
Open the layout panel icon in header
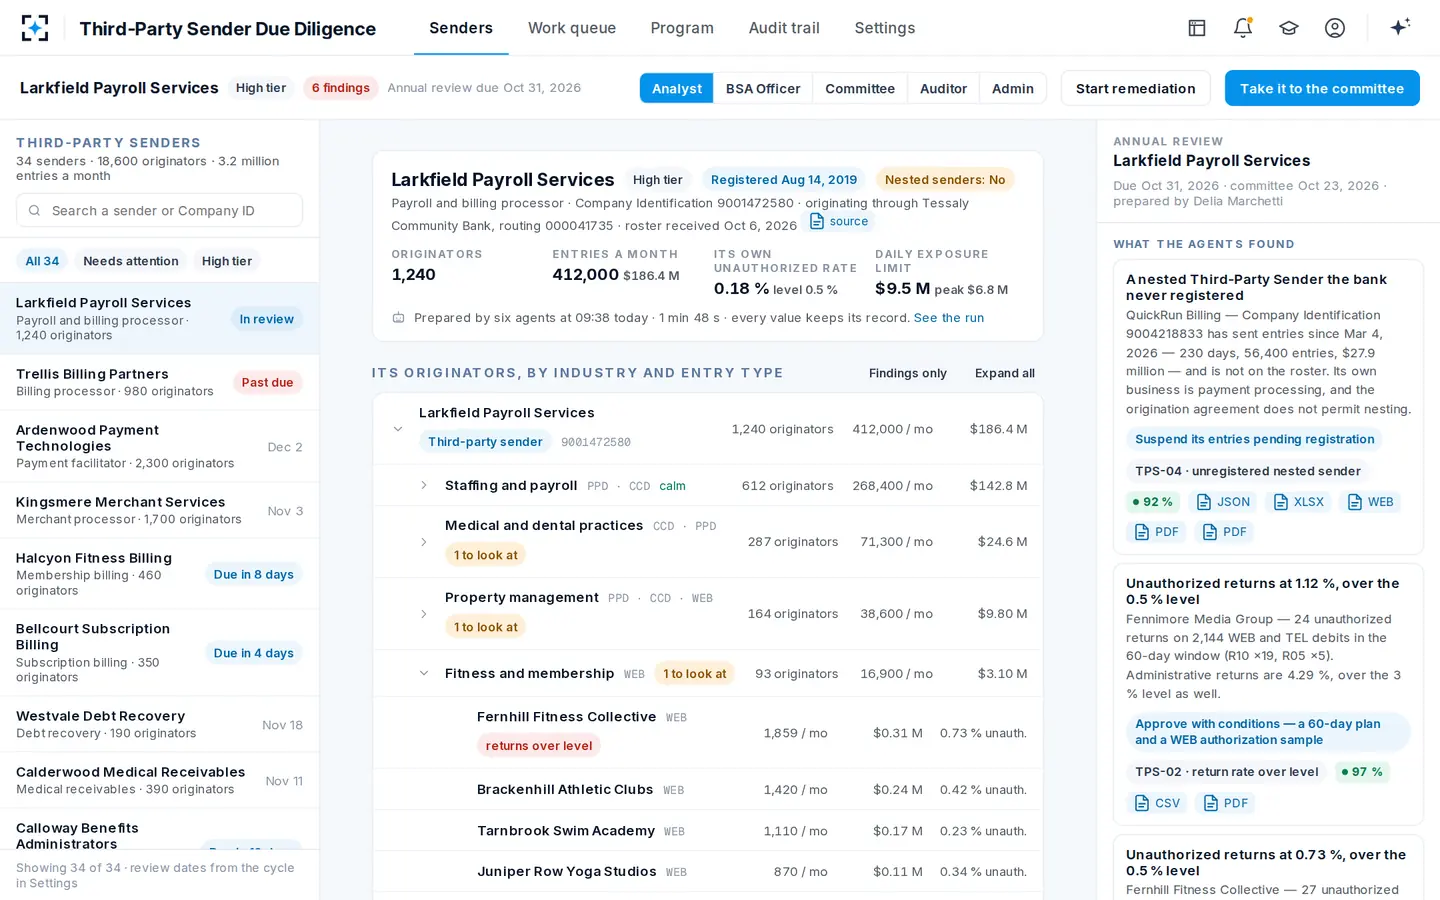coord(1197,28)
